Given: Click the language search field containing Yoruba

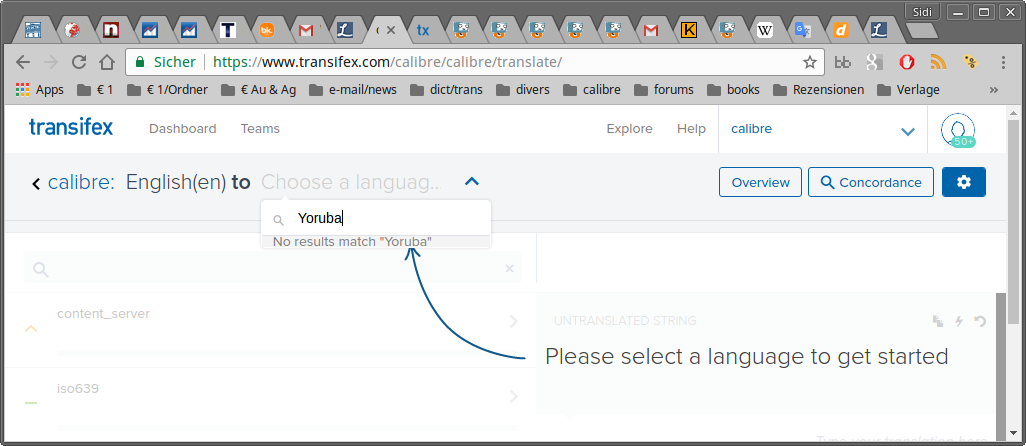Looking at the screenshot, I should click(x=376, y=218).
